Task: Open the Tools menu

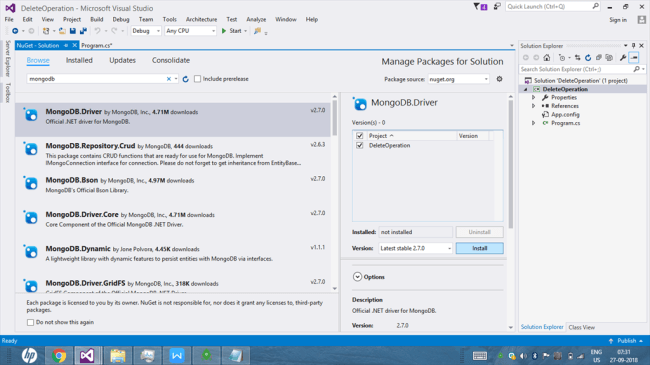Action: point(170,19)
